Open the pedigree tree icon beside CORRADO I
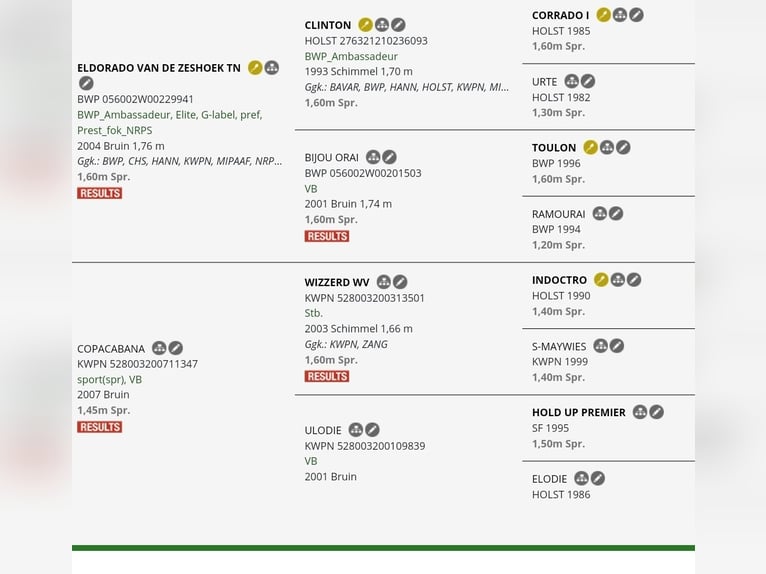Image resolution: width=766 pixels, height=574 pixels. [620, 15]
